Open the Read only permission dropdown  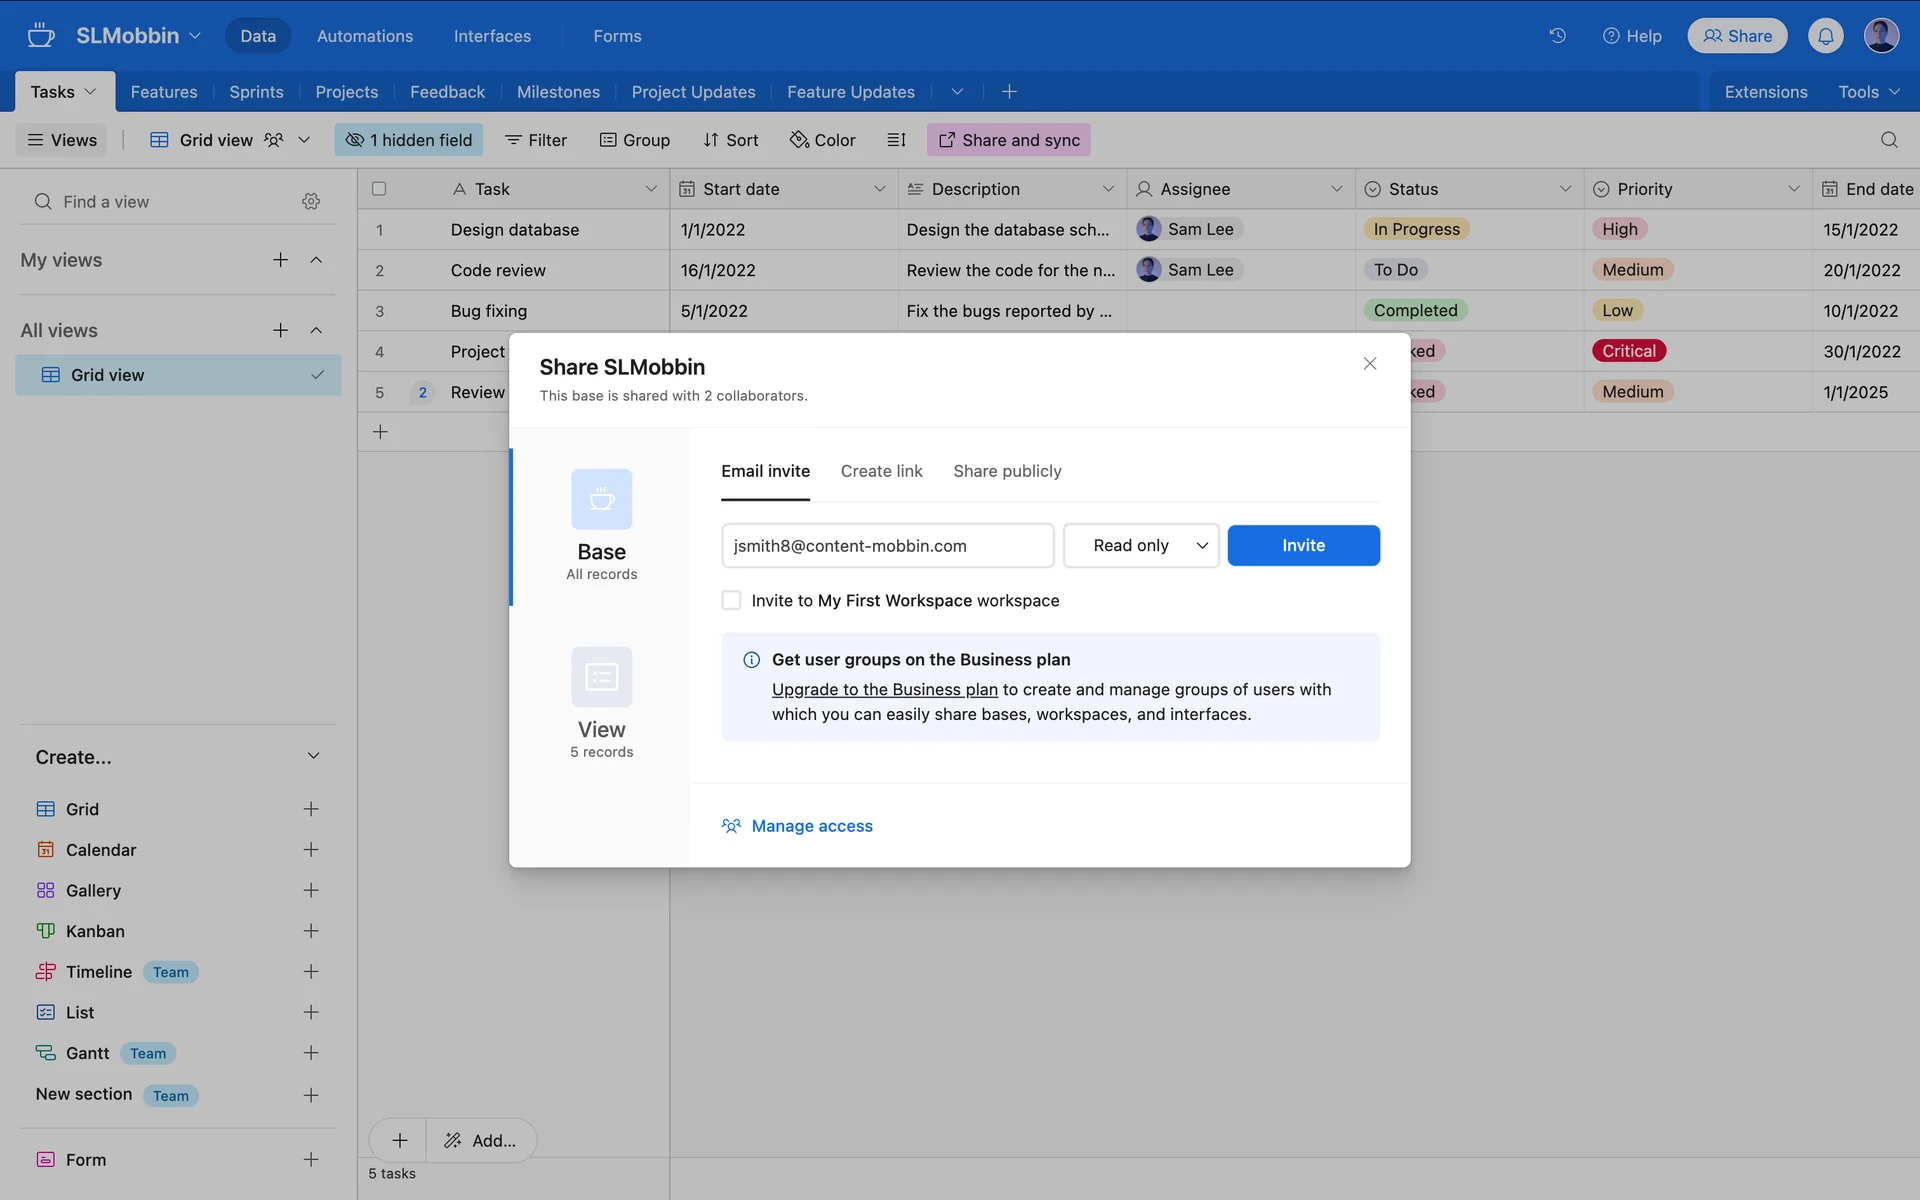1140,545
